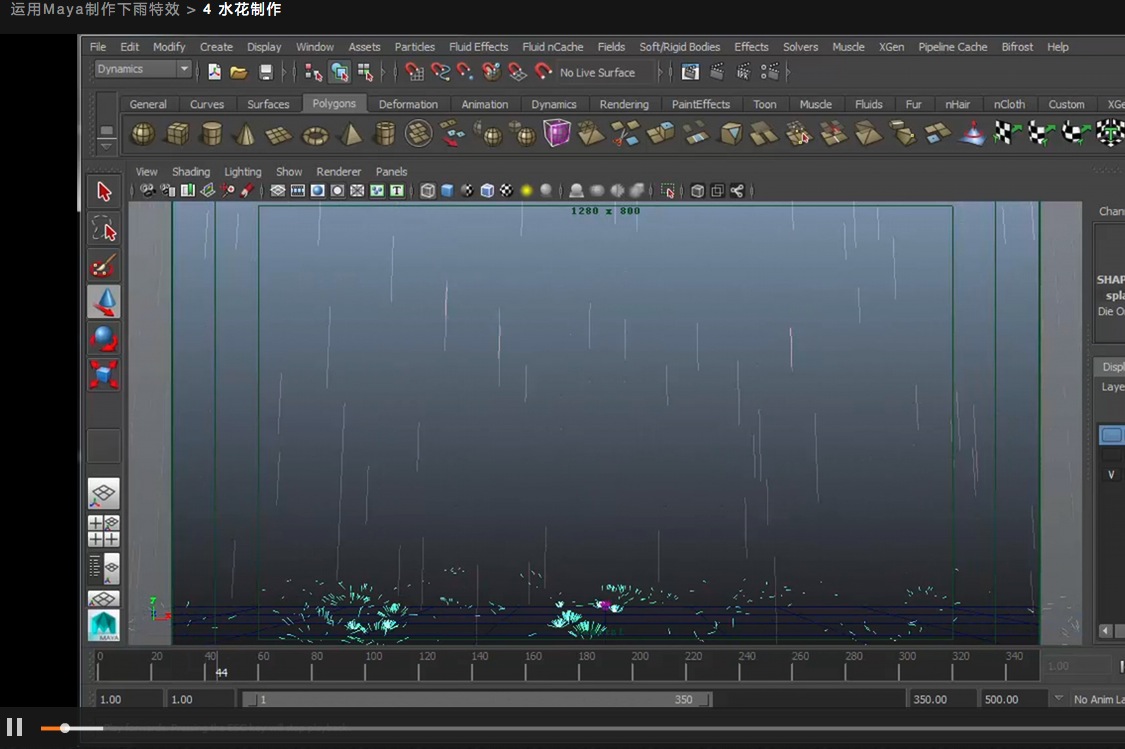Open the viewport Panels menu
The height and width of the screenshot is (749, 1125).
coord(391,171)
